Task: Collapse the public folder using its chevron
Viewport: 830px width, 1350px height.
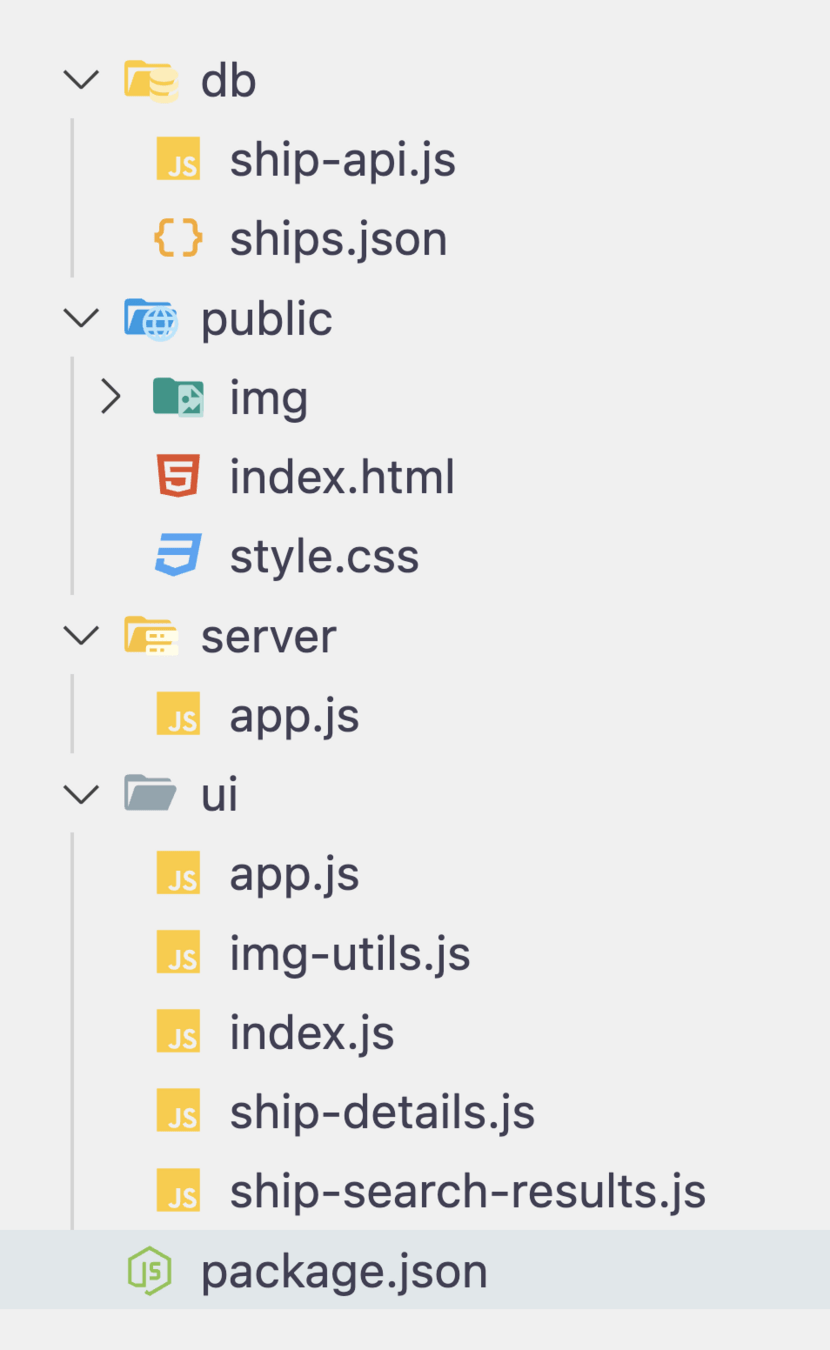Action: pyautogui.click(x=82, y=318)
